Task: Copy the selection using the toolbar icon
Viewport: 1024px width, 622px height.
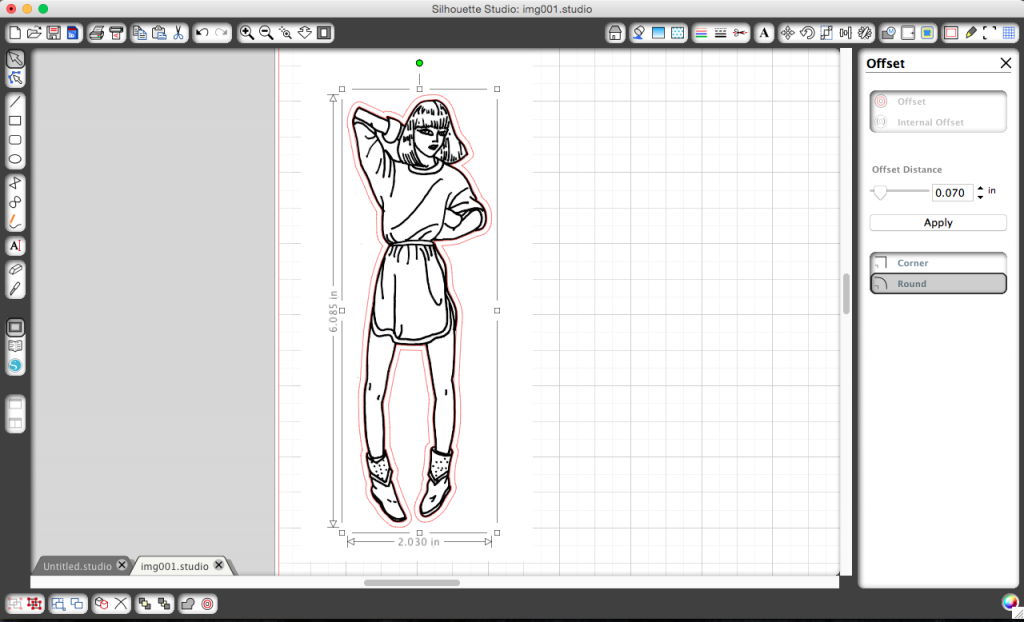Action: (140, 33)
